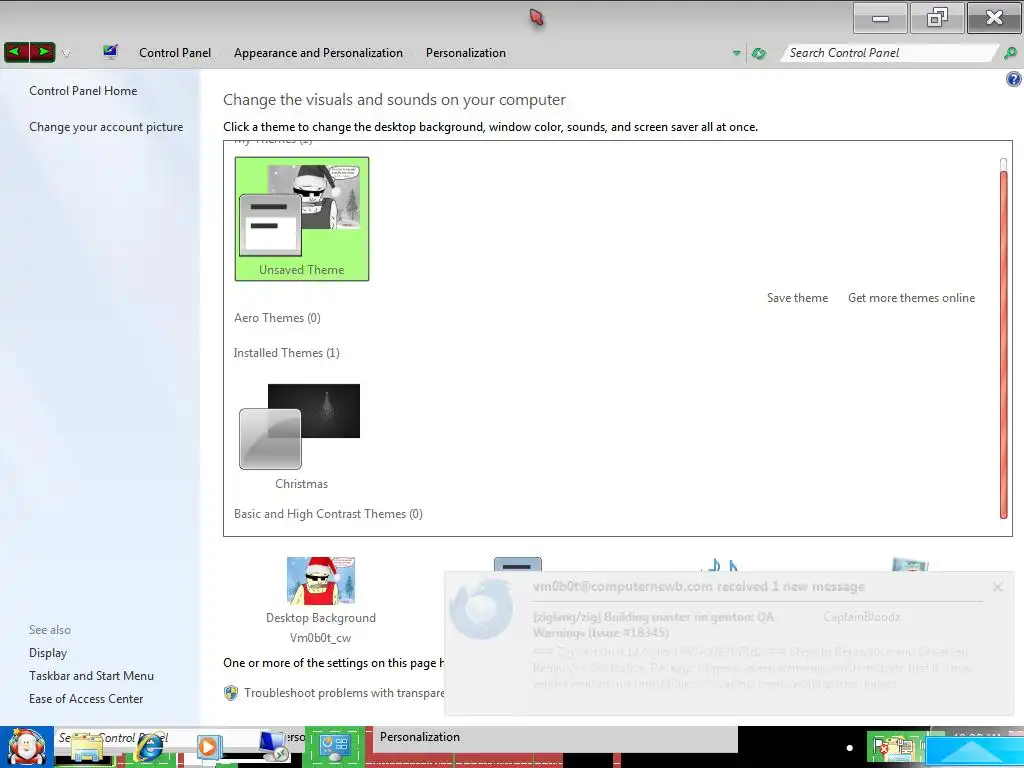Open recent pages dropdown beside navigation arrows
1024x768 pixels.
coord(65,54)
